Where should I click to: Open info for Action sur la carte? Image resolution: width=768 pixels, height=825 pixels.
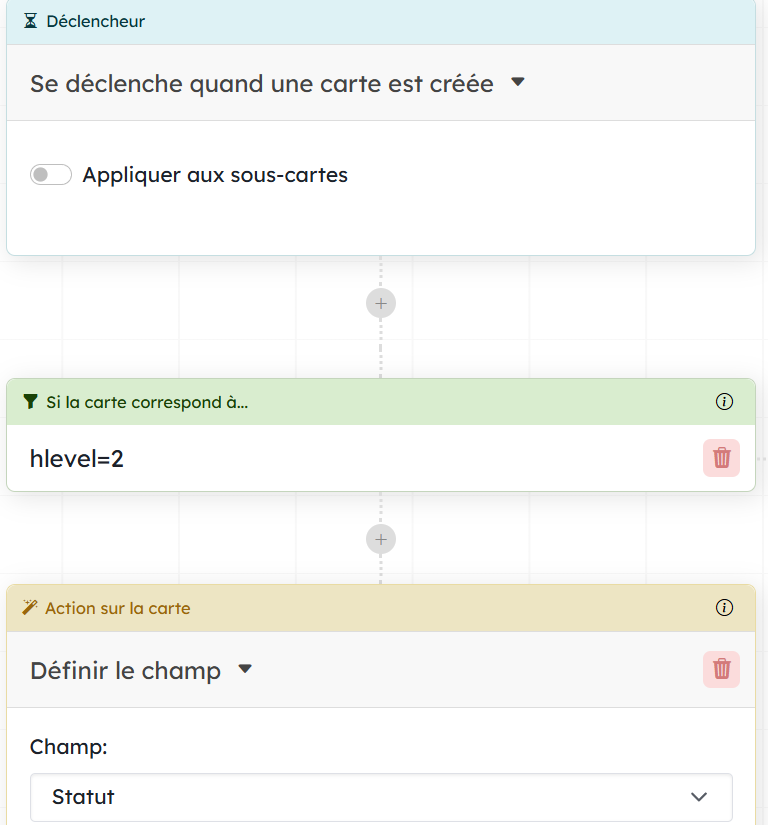coord(725,608)
